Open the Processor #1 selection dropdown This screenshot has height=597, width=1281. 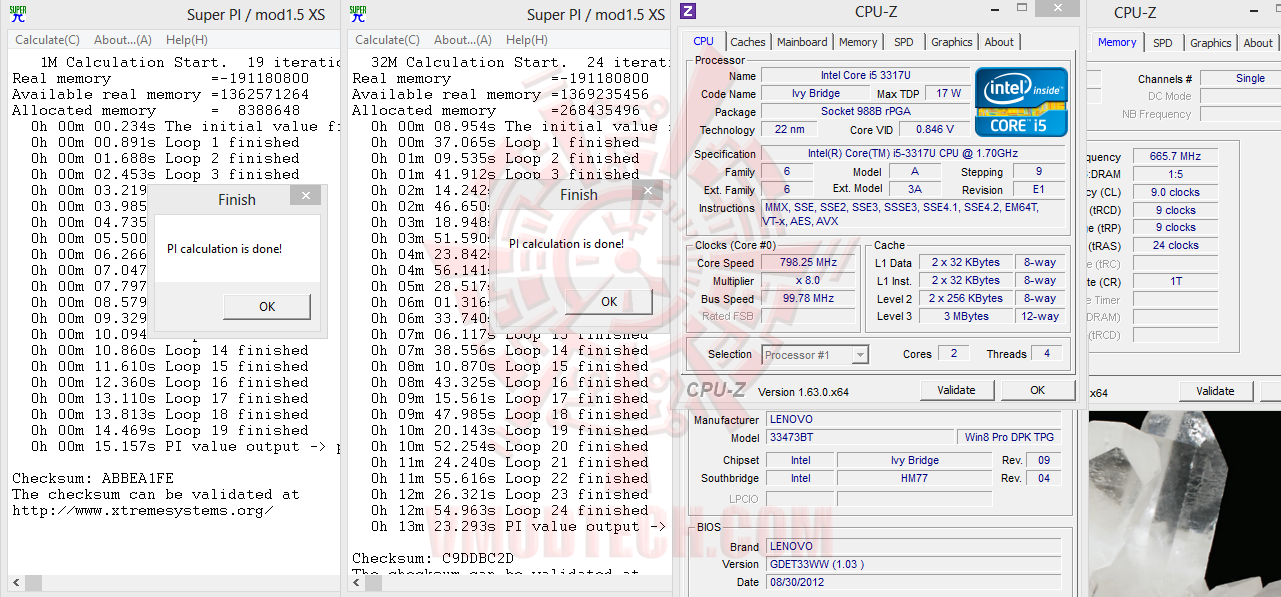(815, 354)
